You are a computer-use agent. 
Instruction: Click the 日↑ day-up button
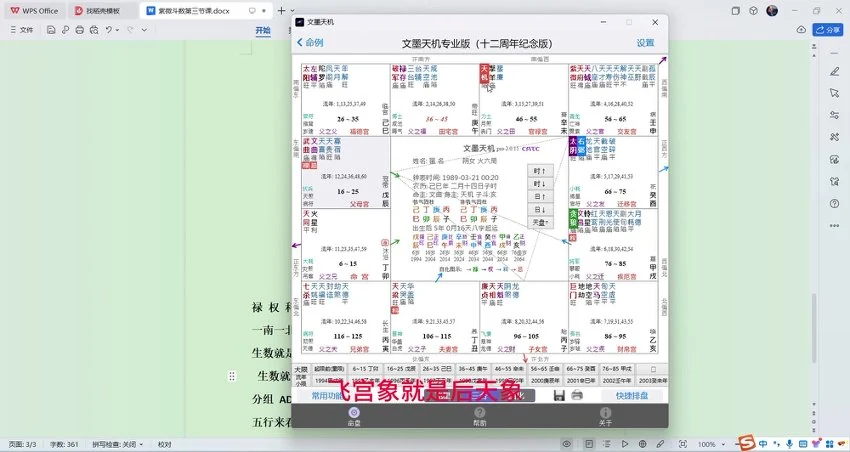pyautogui.click(x=540, y=197)
